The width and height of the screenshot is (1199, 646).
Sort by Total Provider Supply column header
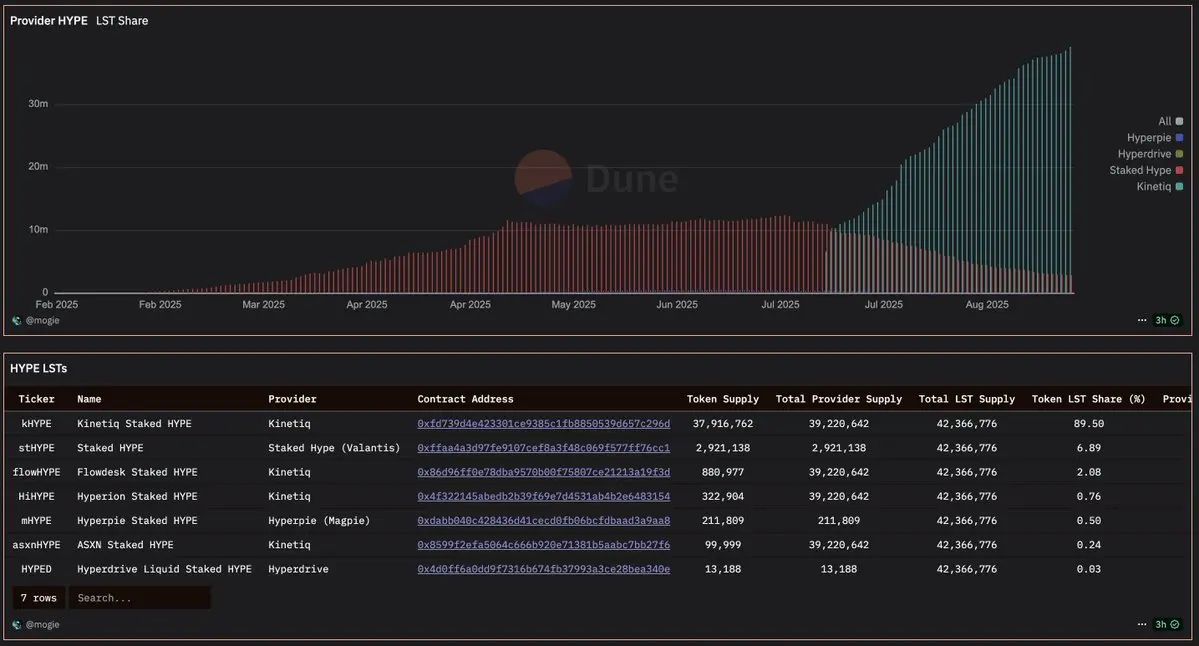tap(839, 399)
